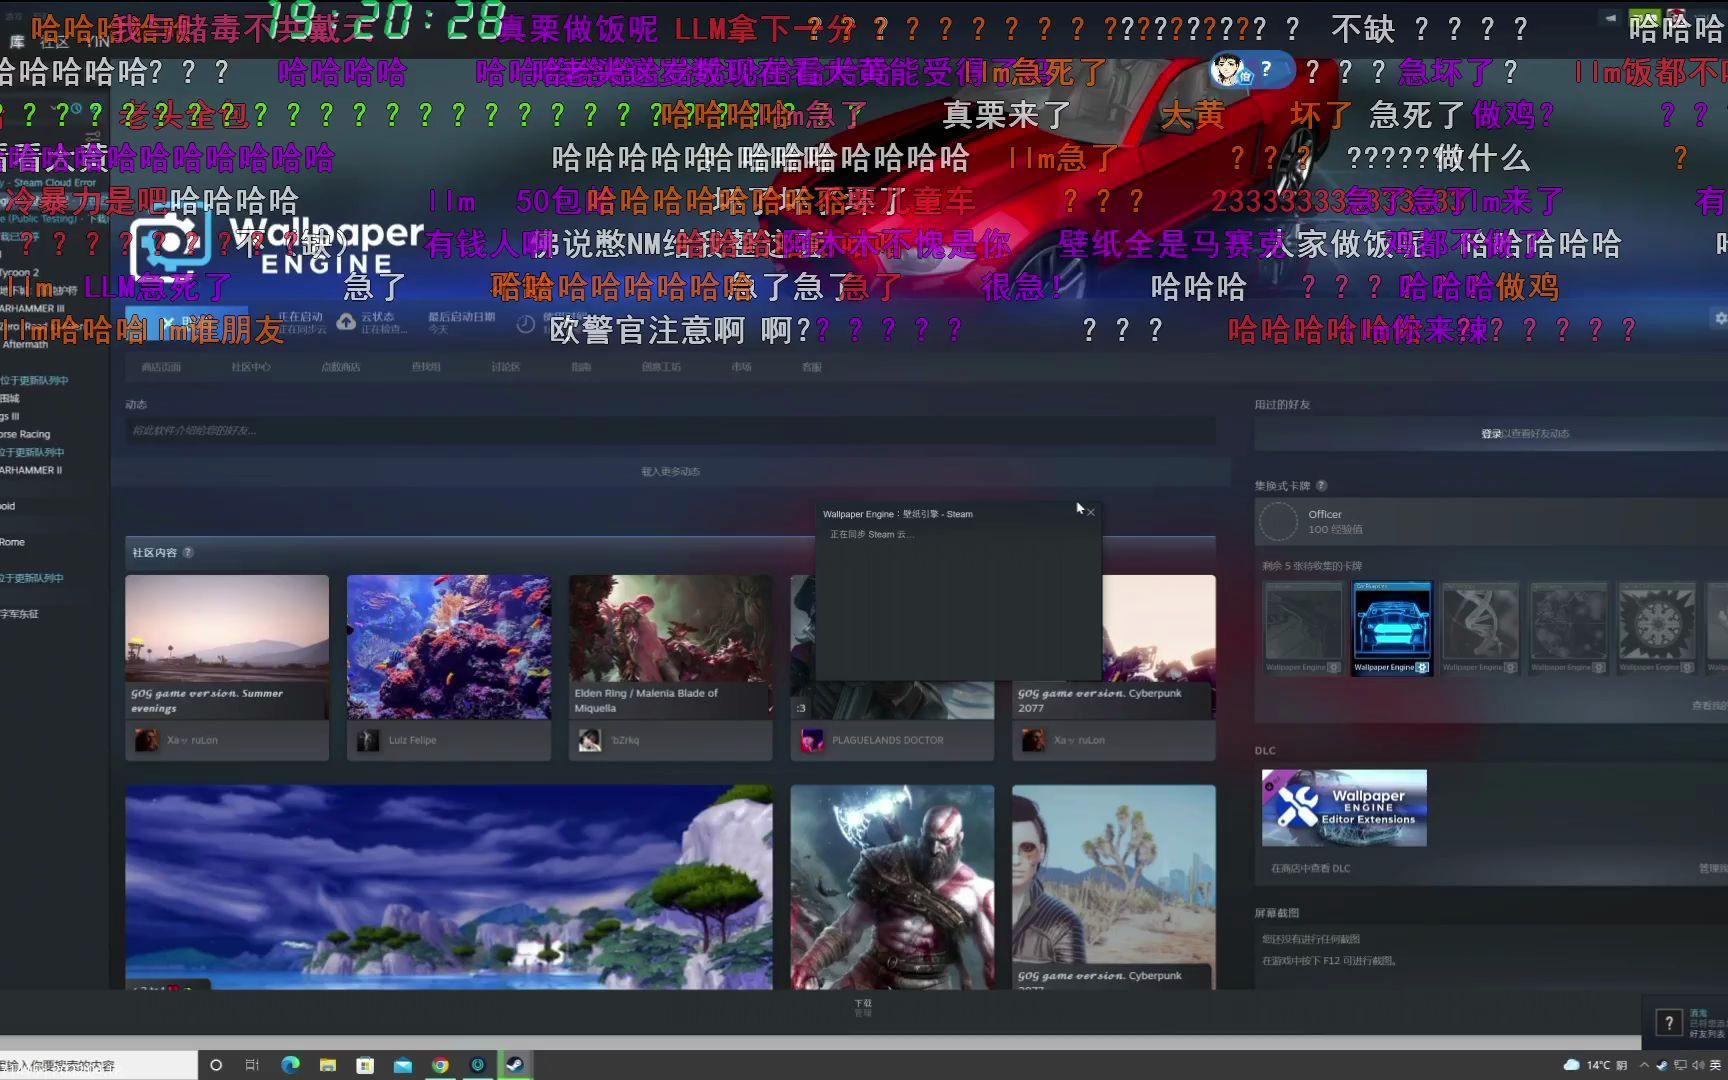The width and height of the screenshot is (1728, 1080).
Task: Show hidden system tray icons
Action: [1644, 1065]
